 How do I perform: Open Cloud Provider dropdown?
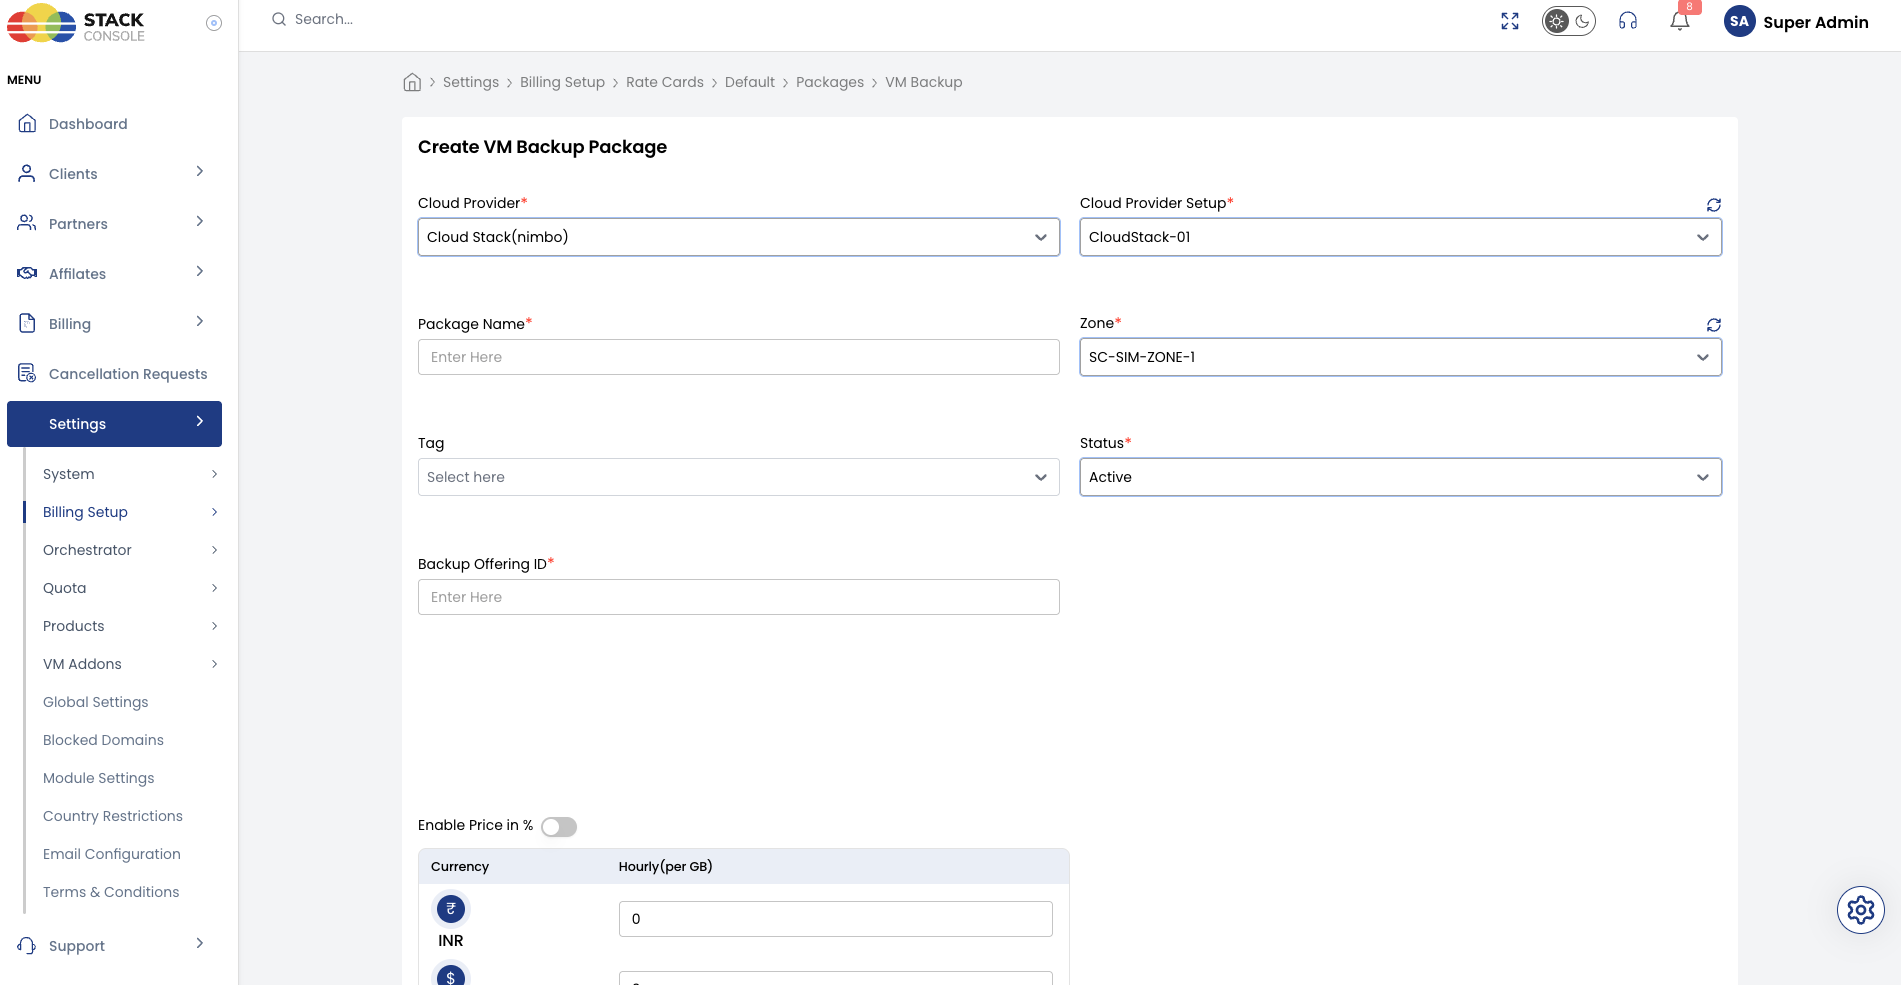pos(739,237)
